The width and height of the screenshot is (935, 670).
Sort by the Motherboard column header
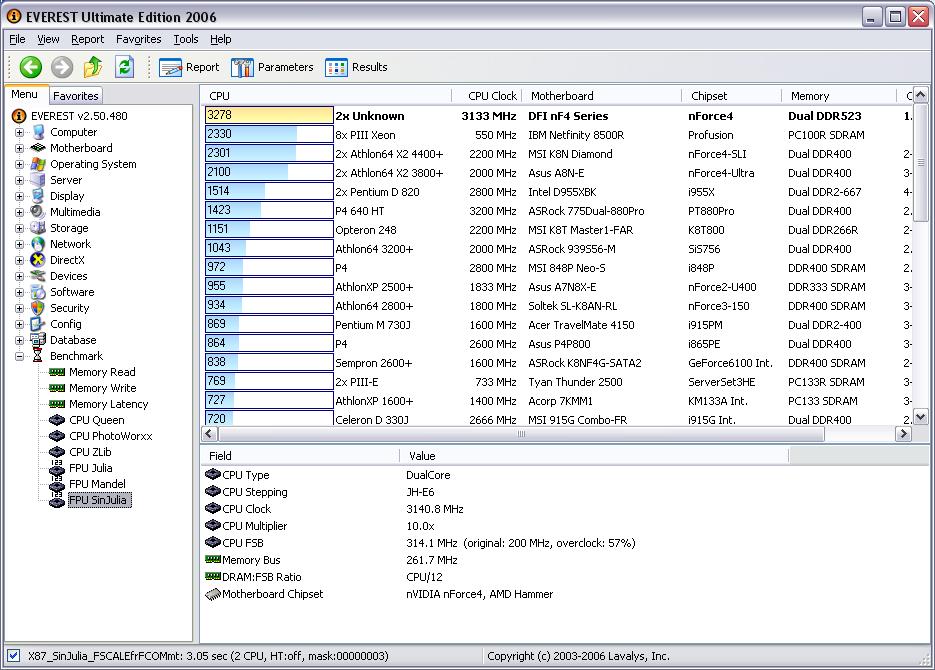tap(602, 96)
